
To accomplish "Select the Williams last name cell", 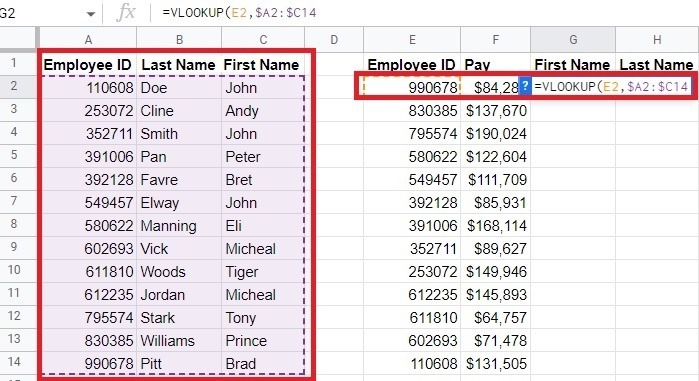I will tap(179, 341).
